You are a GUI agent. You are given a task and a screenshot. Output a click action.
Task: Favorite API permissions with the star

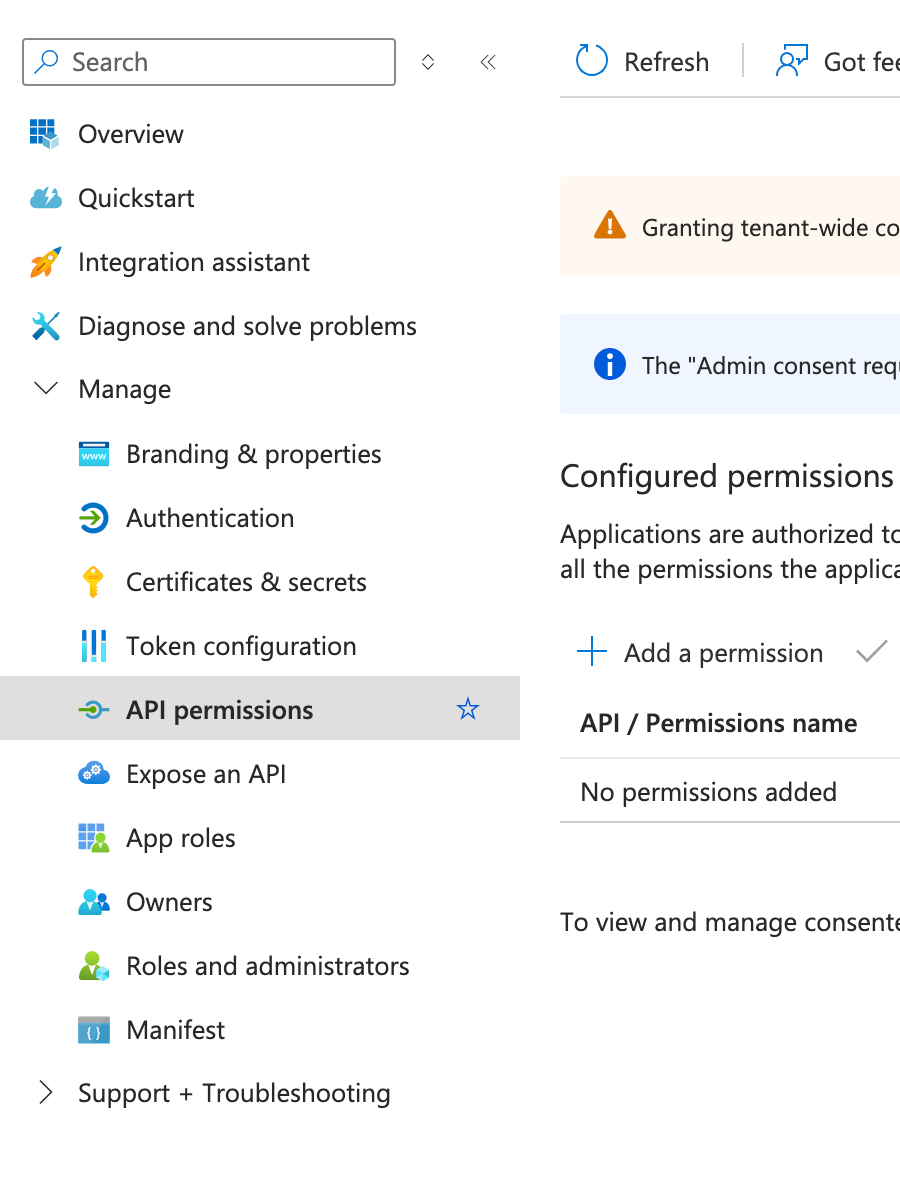pyautogui.click(x=468, y=710)
